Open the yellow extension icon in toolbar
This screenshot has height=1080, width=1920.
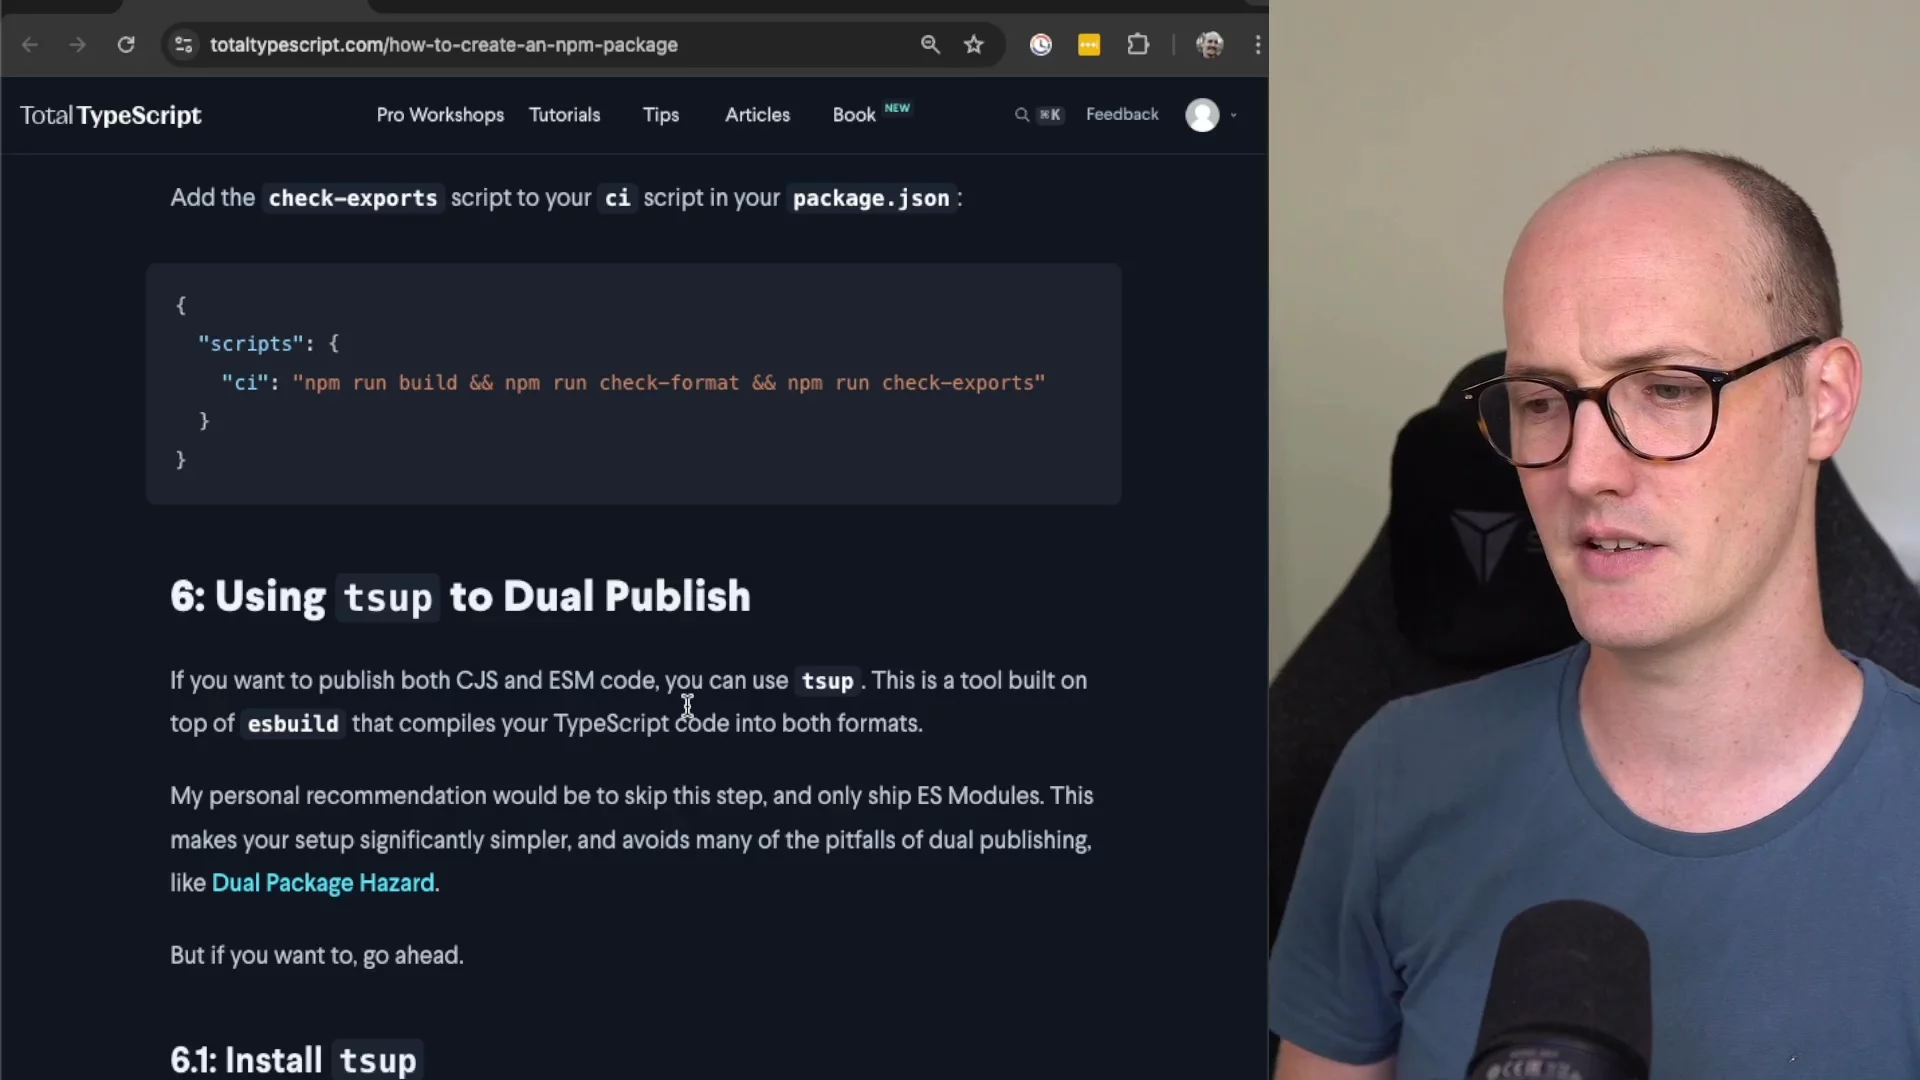pos(1089,45)
